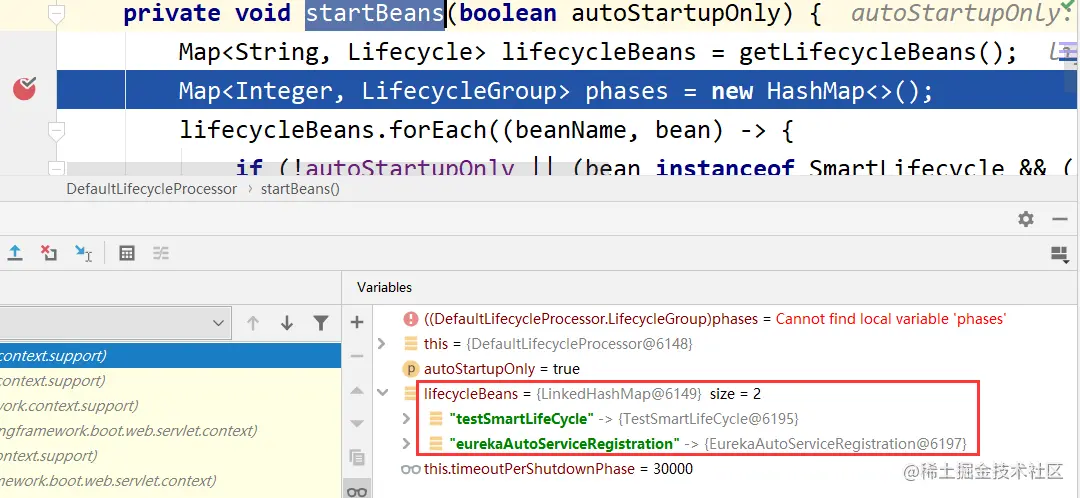This screenshot has width=1080, height=498.
Task: Collapse the startBeans method fold marker
Action: 56,13
